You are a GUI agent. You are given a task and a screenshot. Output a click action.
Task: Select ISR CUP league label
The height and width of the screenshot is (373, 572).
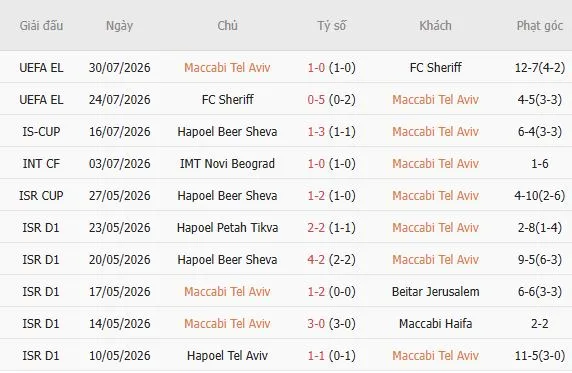[41, 196]
